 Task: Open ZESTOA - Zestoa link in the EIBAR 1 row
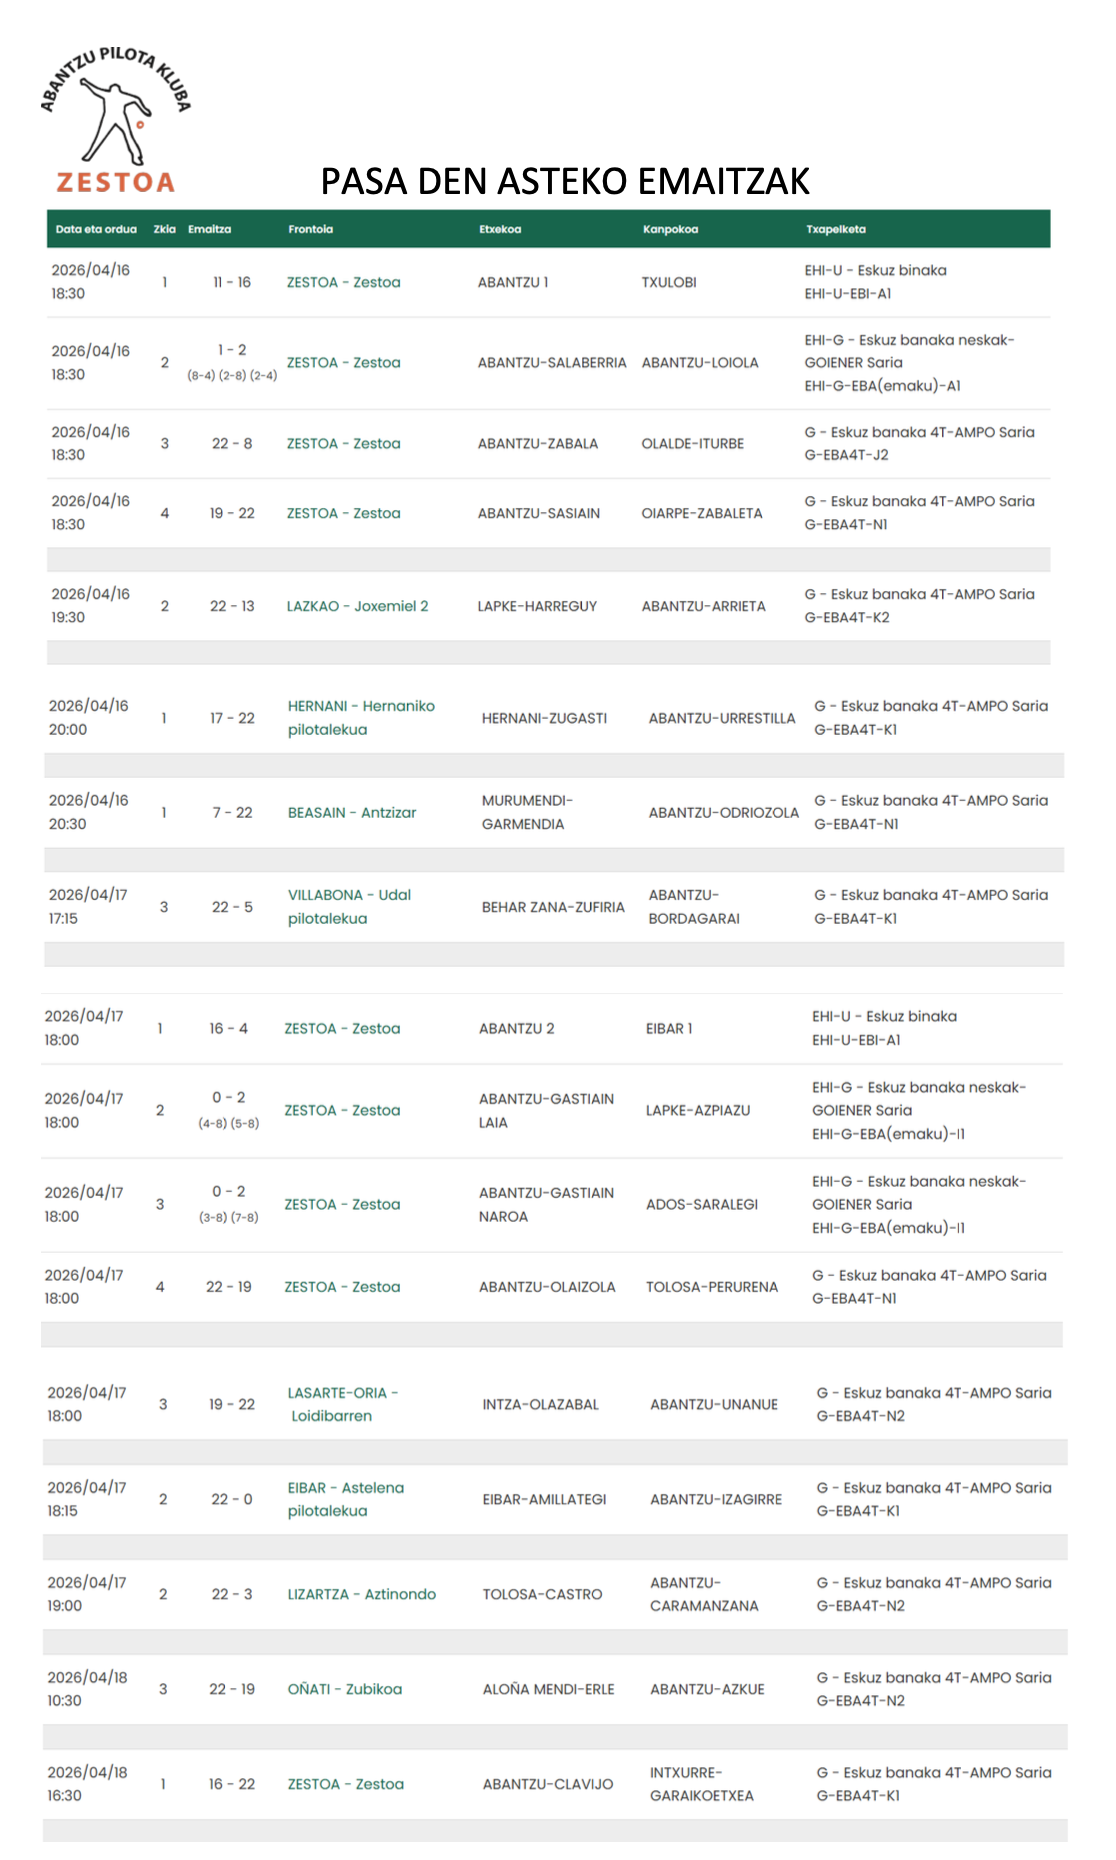point(342,1028)
